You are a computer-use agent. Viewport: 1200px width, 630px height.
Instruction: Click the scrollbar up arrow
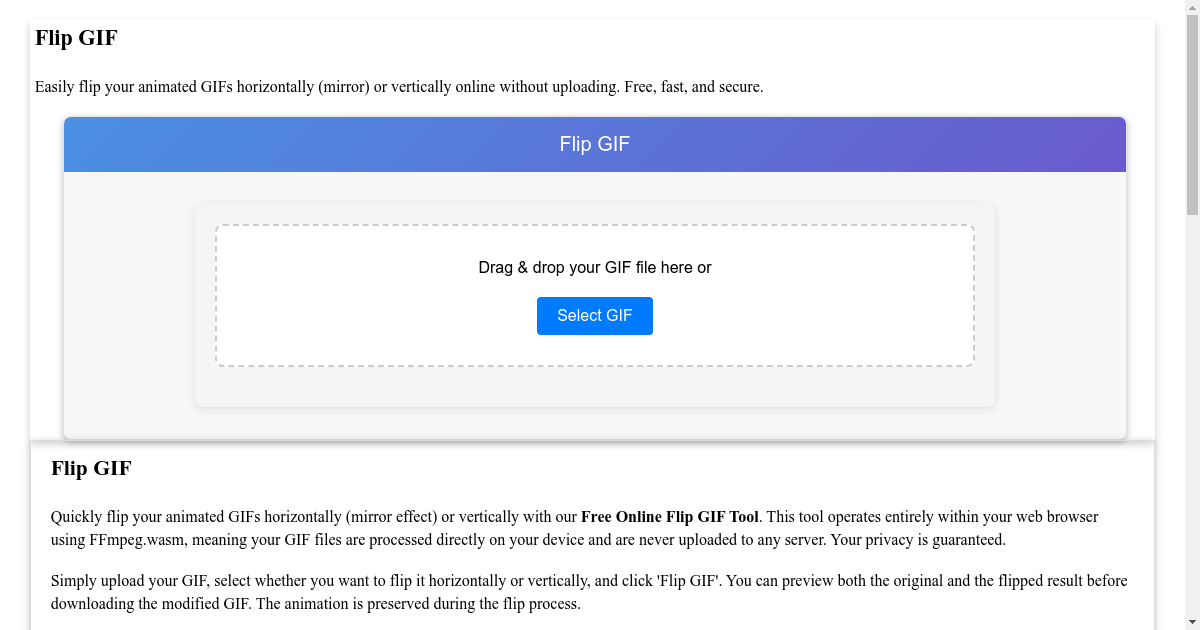[x=1191, y=8]
